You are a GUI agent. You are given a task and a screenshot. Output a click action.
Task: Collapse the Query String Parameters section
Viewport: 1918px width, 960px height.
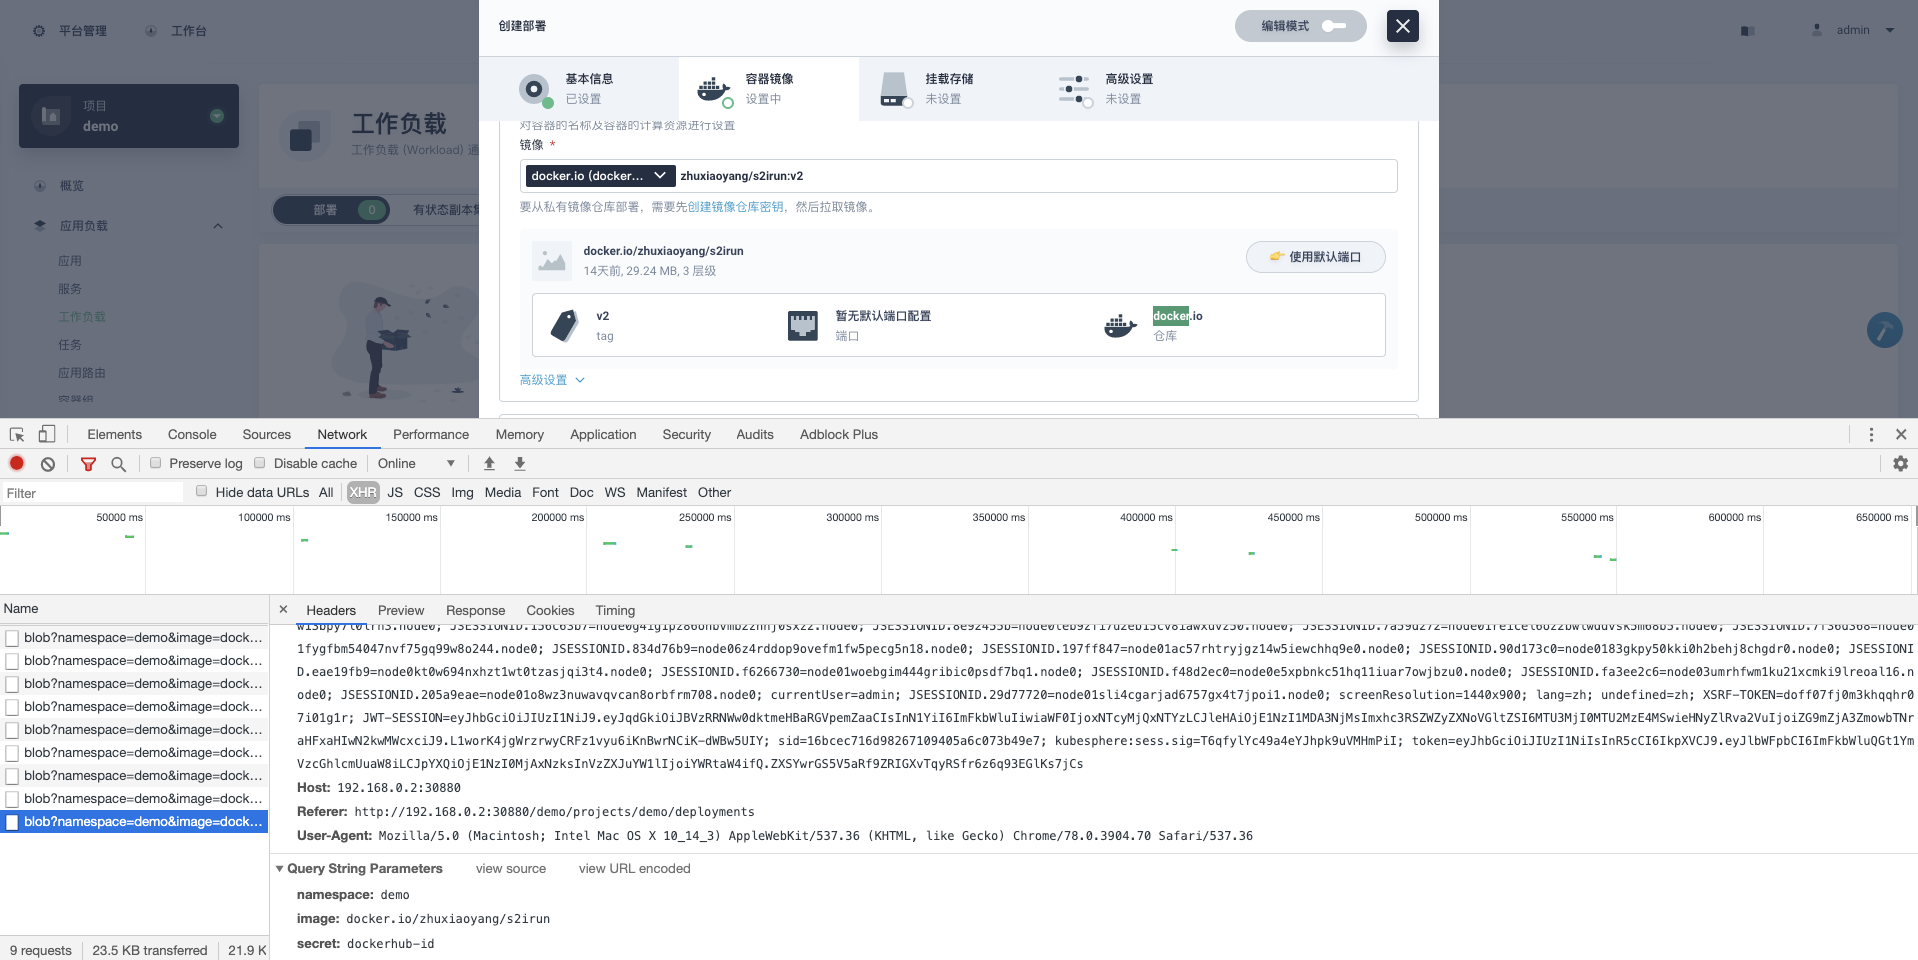click(x=280, y=869)
